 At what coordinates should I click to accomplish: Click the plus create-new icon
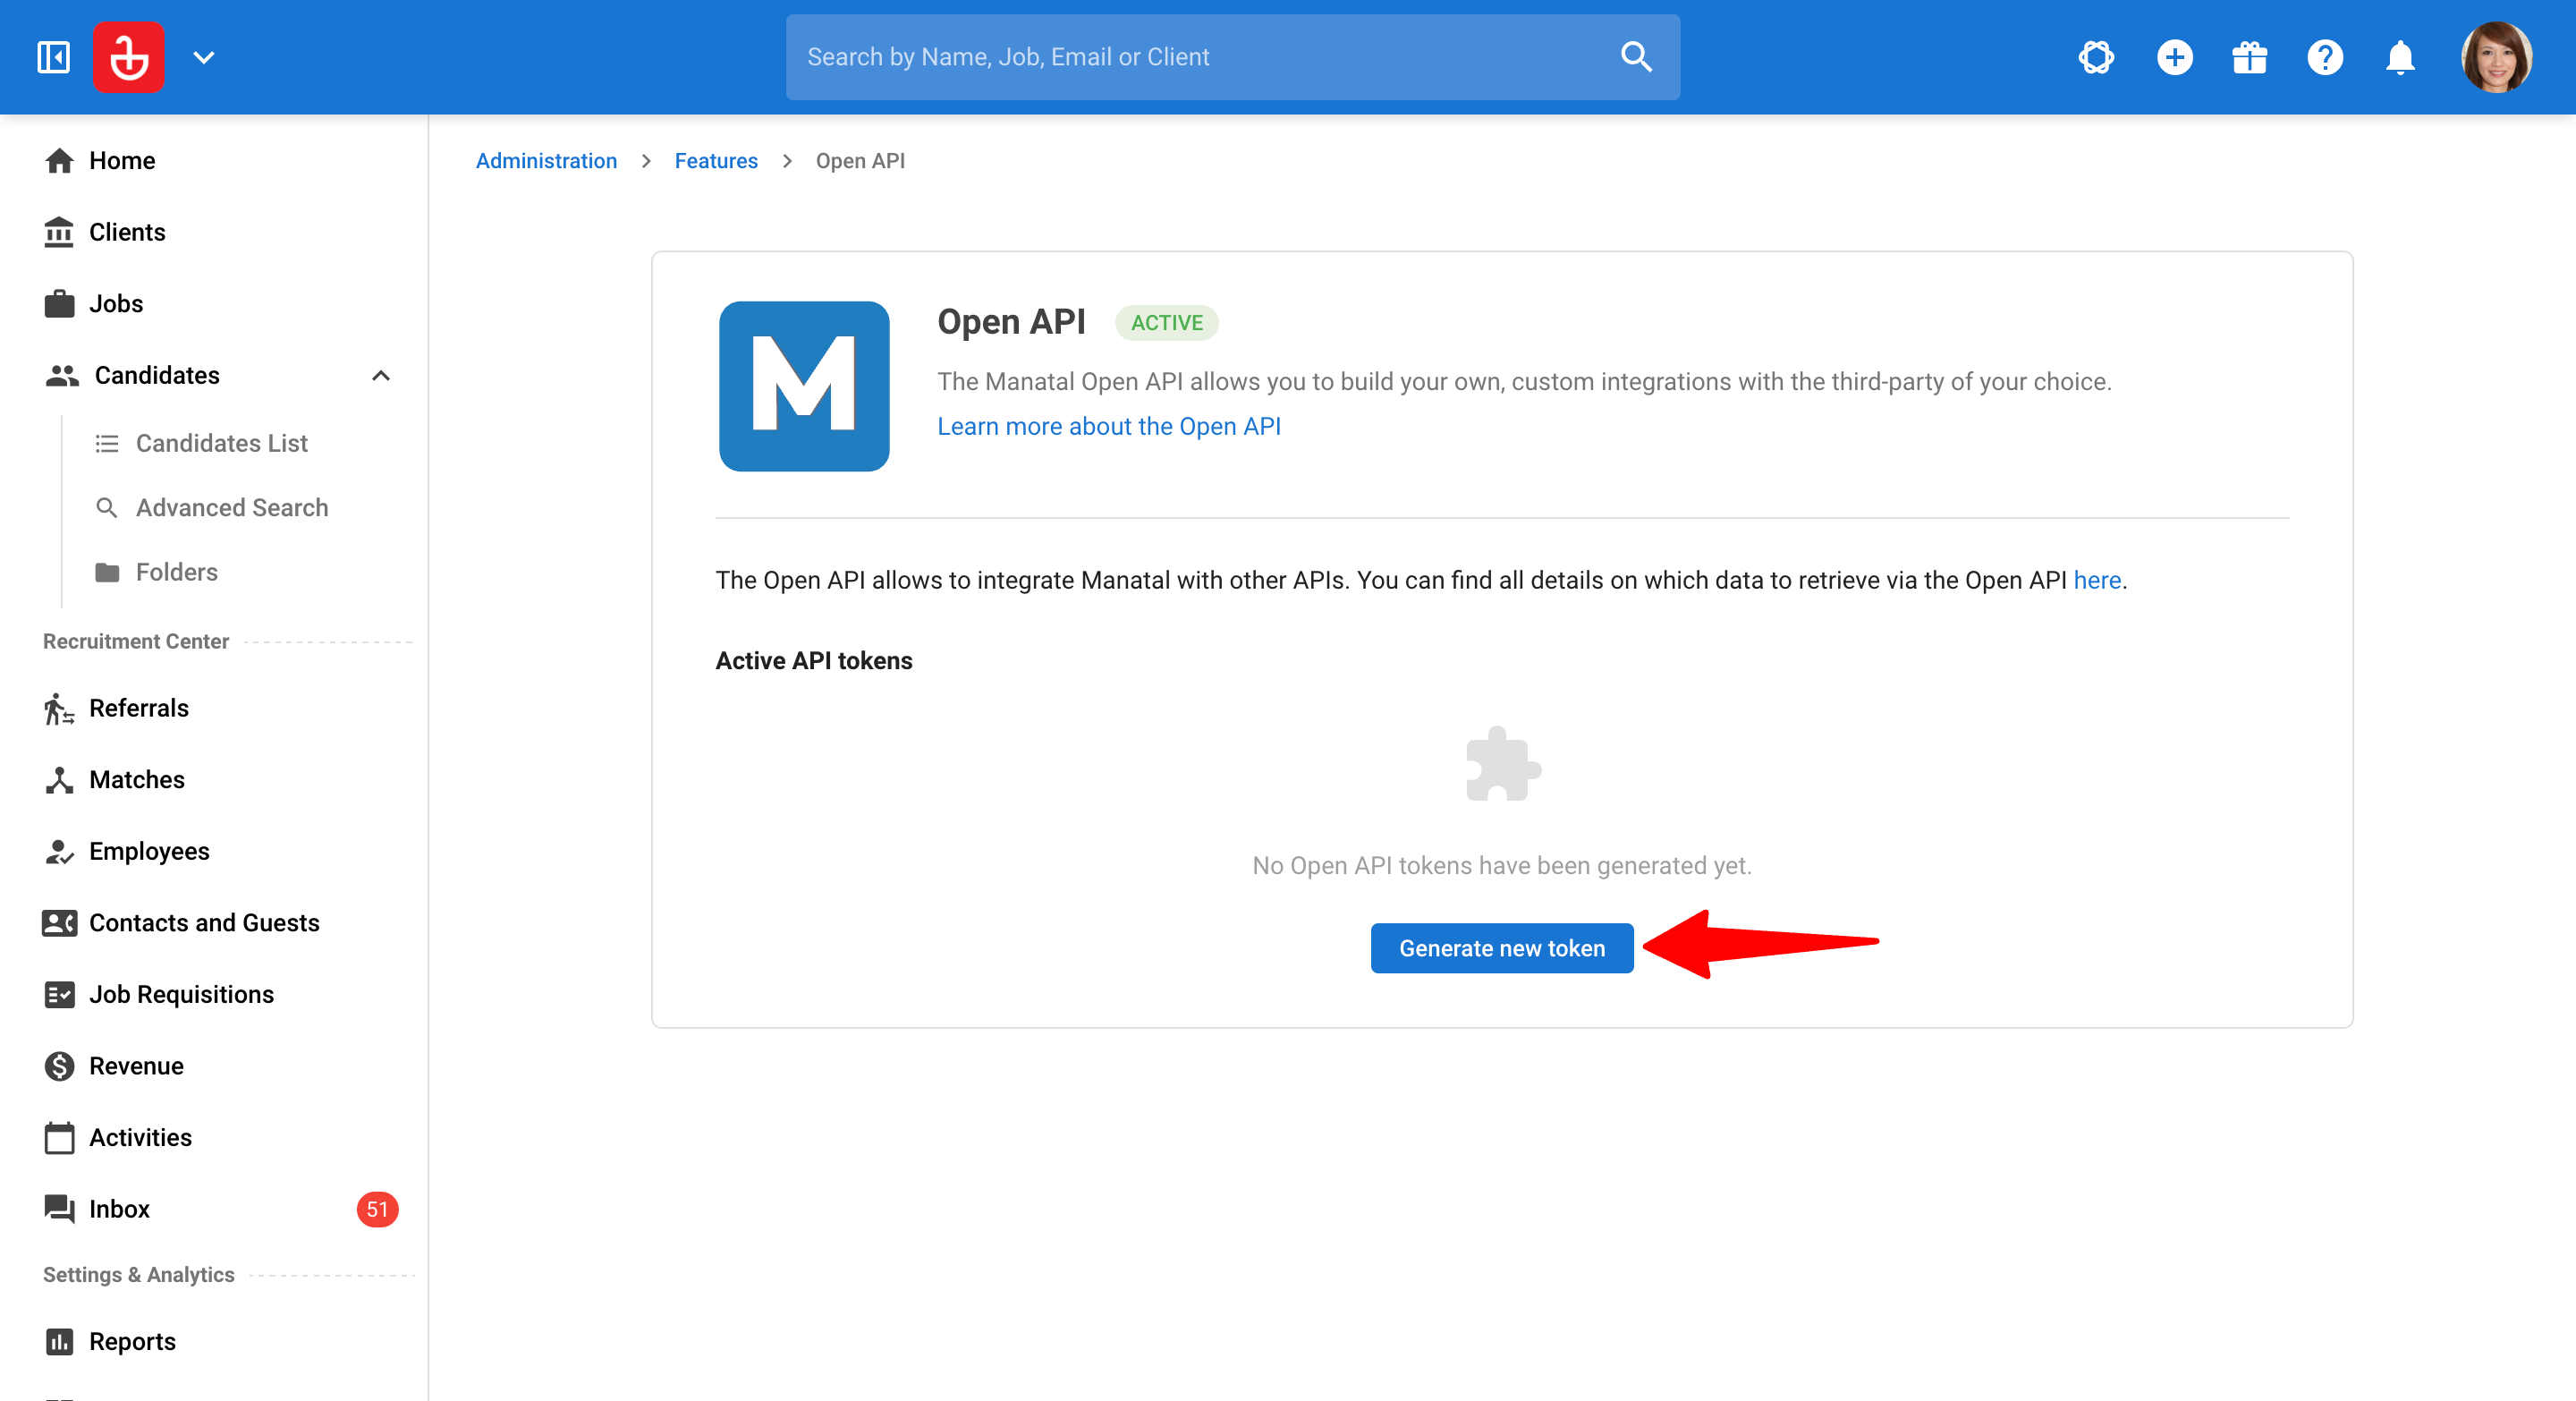(x=2174, y=57)
